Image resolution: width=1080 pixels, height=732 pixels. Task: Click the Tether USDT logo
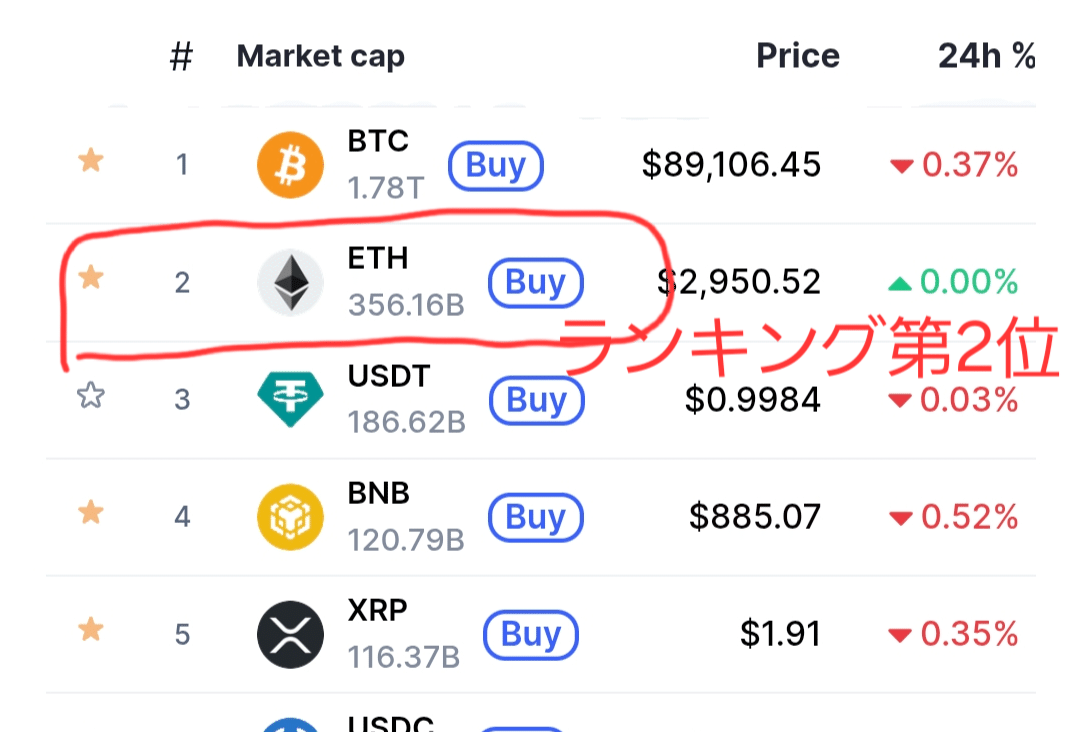(290, 400)
